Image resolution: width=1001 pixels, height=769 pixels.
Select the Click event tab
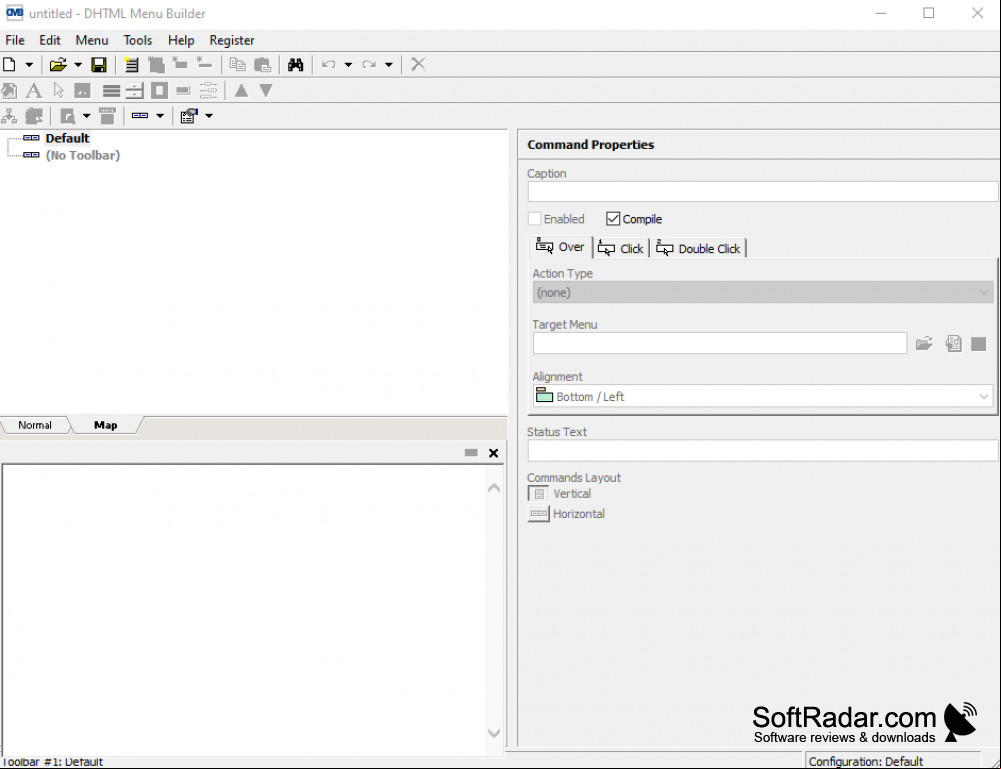(x=621, y=248)
